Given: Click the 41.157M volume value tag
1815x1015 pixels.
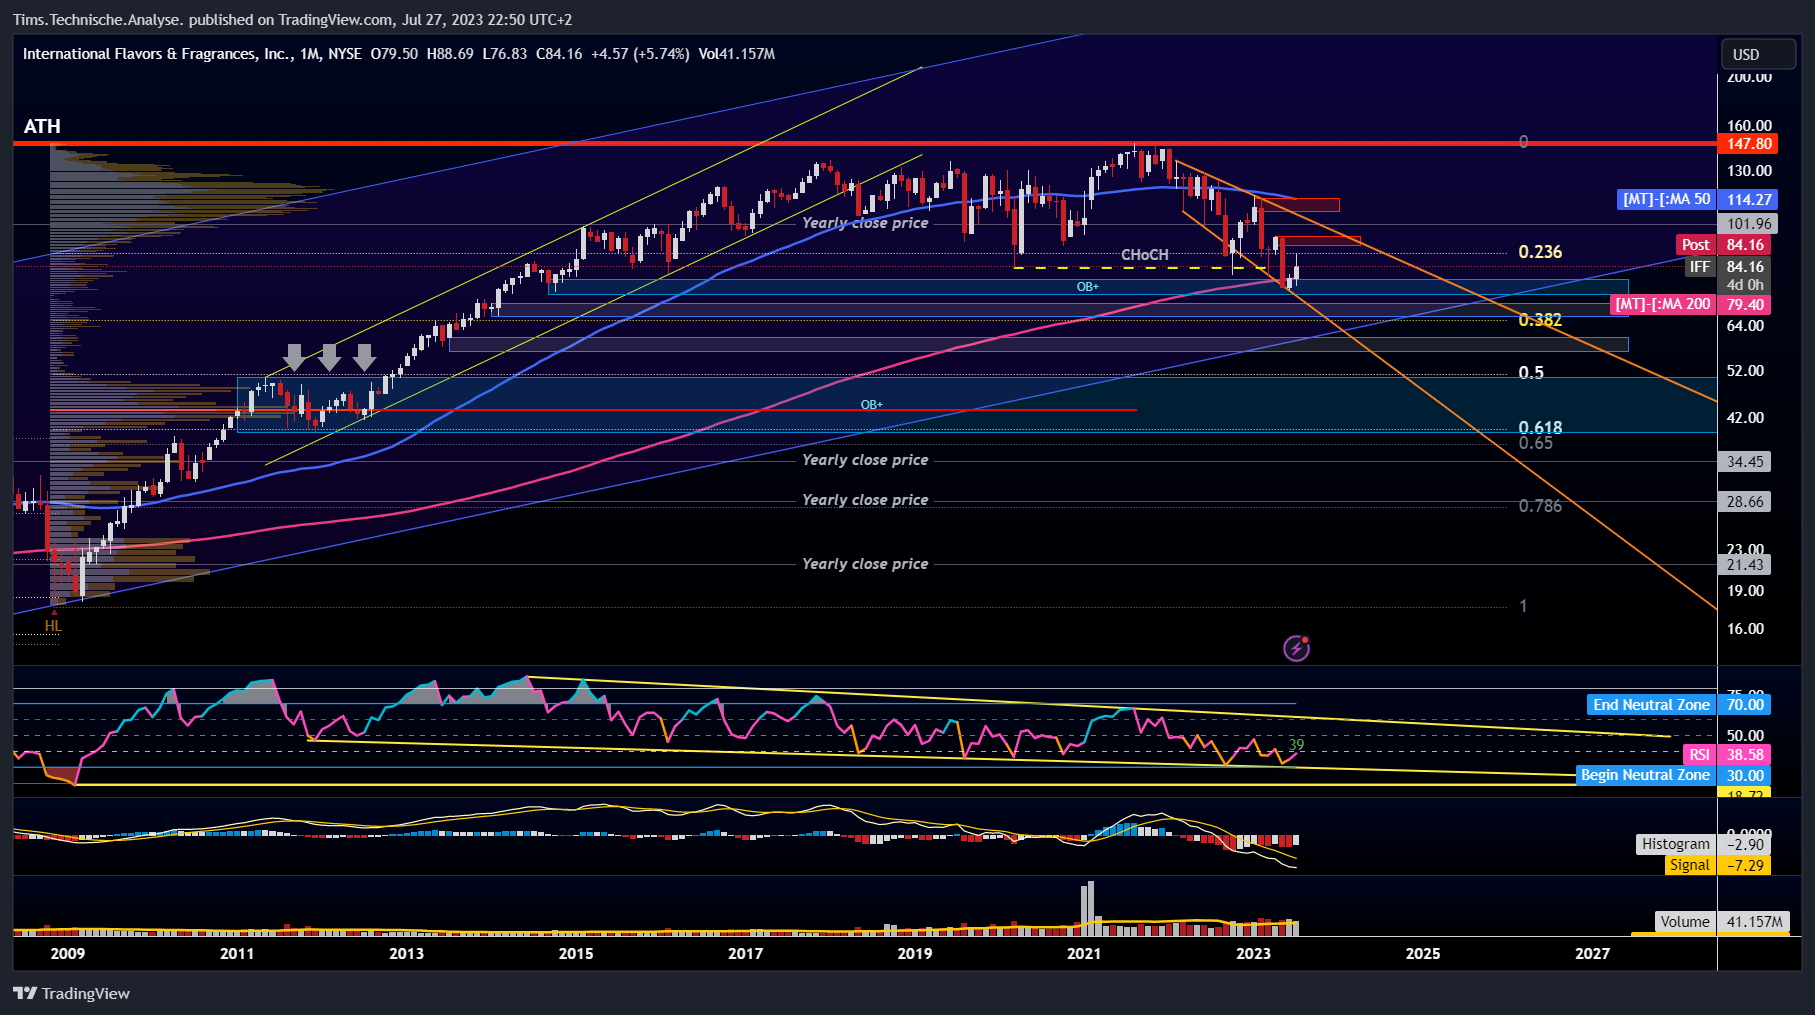Looking at the screenshot, I should [x=1754, y=922].
